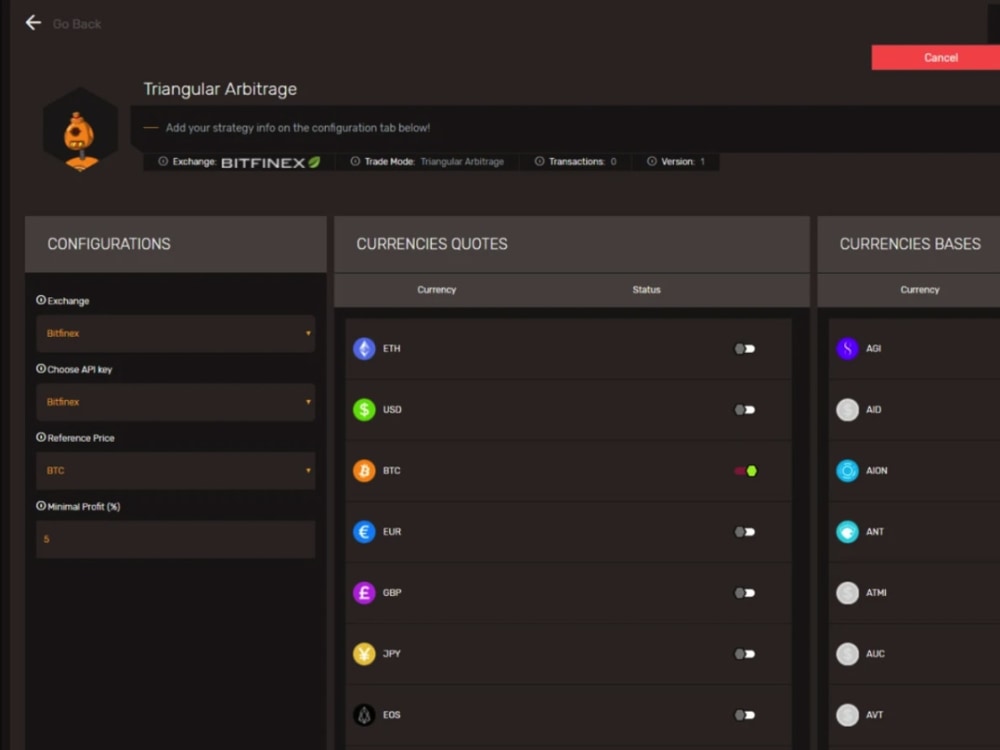
Task: Click the Currency column header in Currencies Bases
Action: [x=920, y=290]
